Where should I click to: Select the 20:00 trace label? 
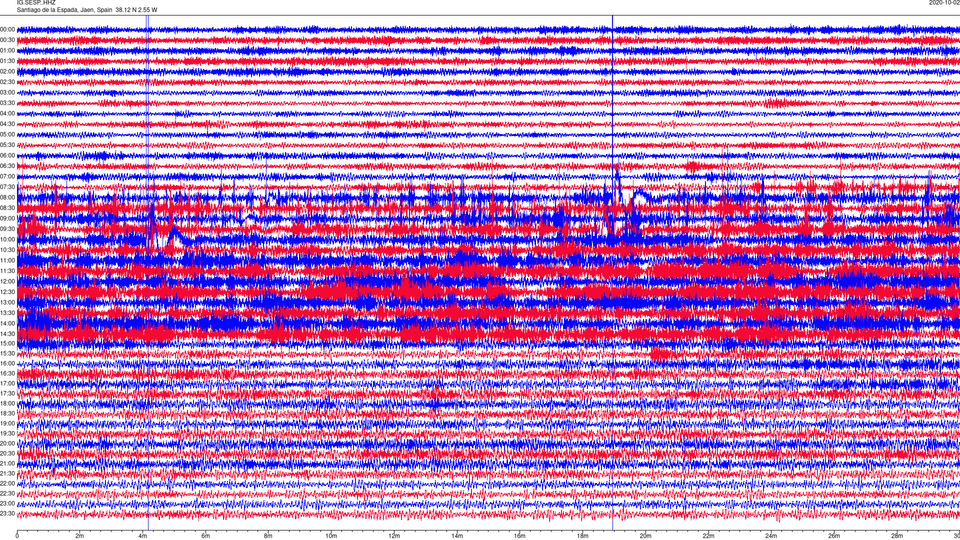pyautogui.click(x=7, y=444)
